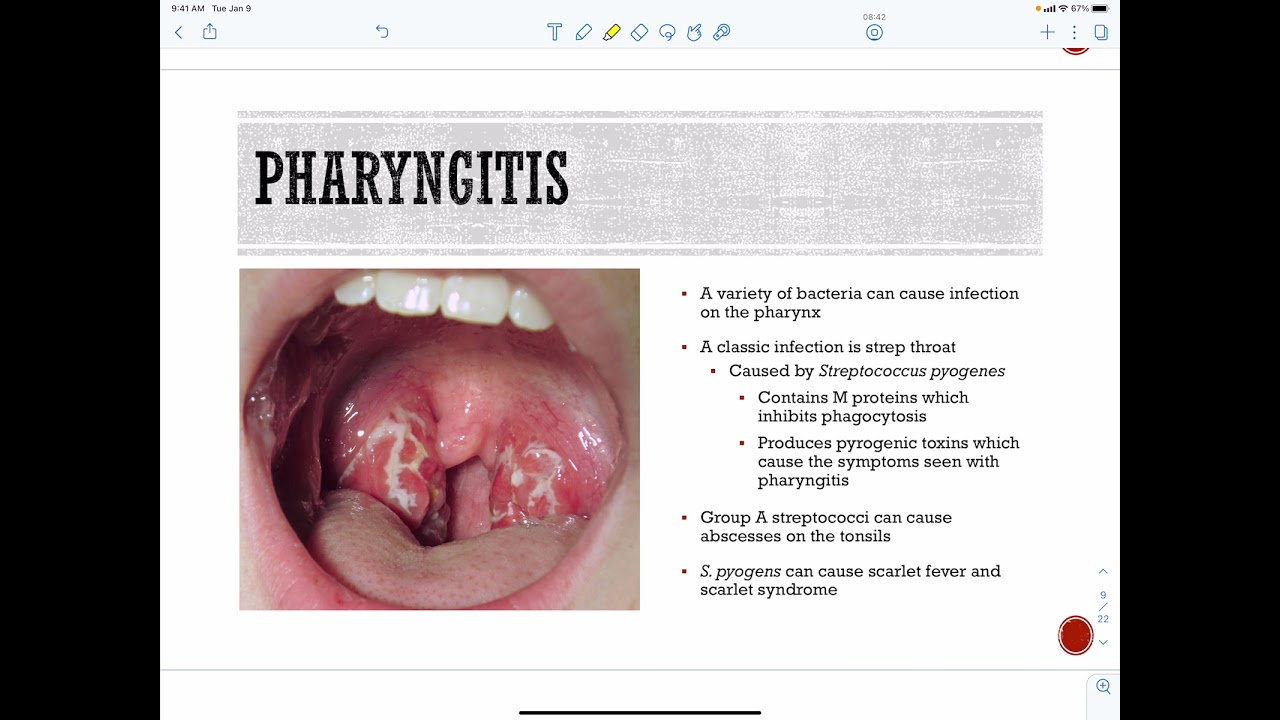
Task: Select the Pen tool
Action: 583,32
